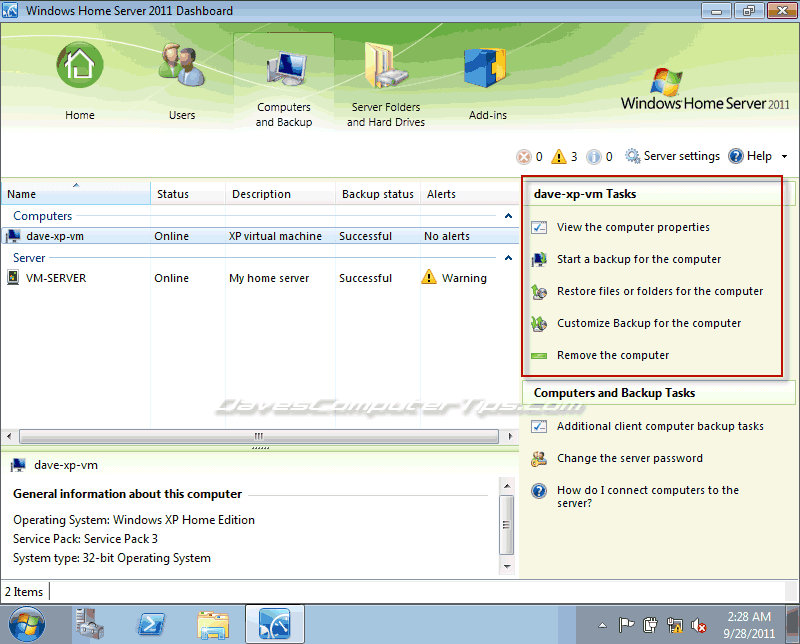Click the Action Center flag icon

point(626,625)
